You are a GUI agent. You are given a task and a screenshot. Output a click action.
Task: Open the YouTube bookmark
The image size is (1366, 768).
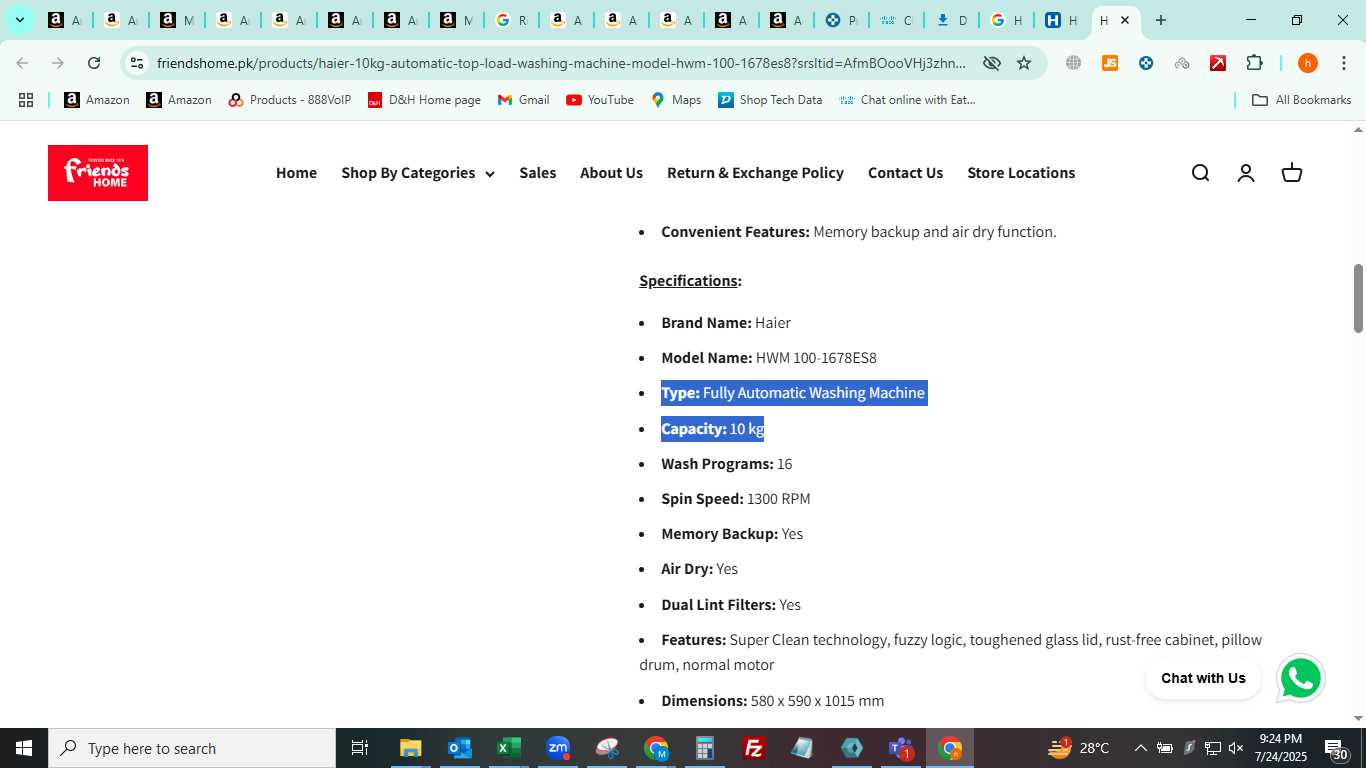pos(599,100)
